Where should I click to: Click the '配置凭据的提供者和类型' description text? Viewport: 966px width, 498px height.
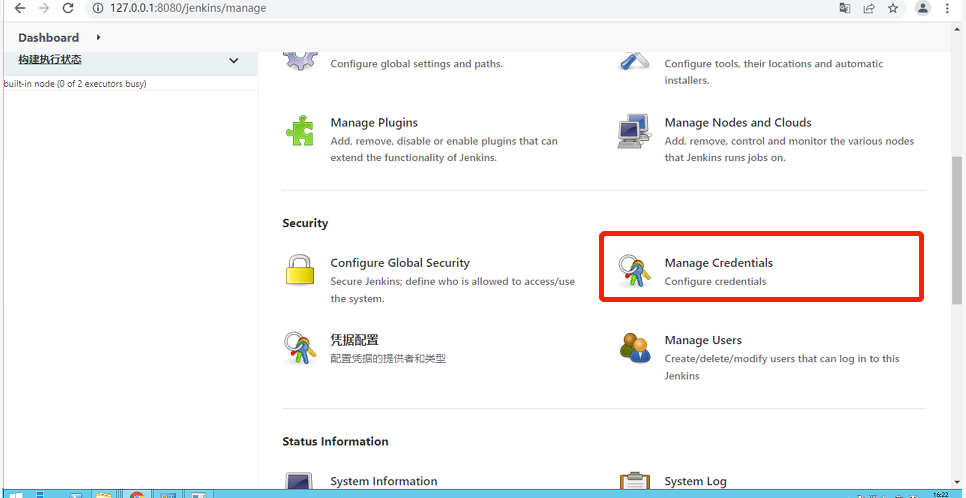coord(388,359)
